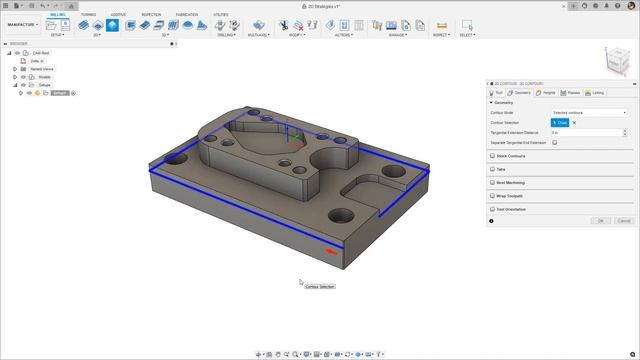Click the Measure icon in Inspect

(x=441, y=25)
